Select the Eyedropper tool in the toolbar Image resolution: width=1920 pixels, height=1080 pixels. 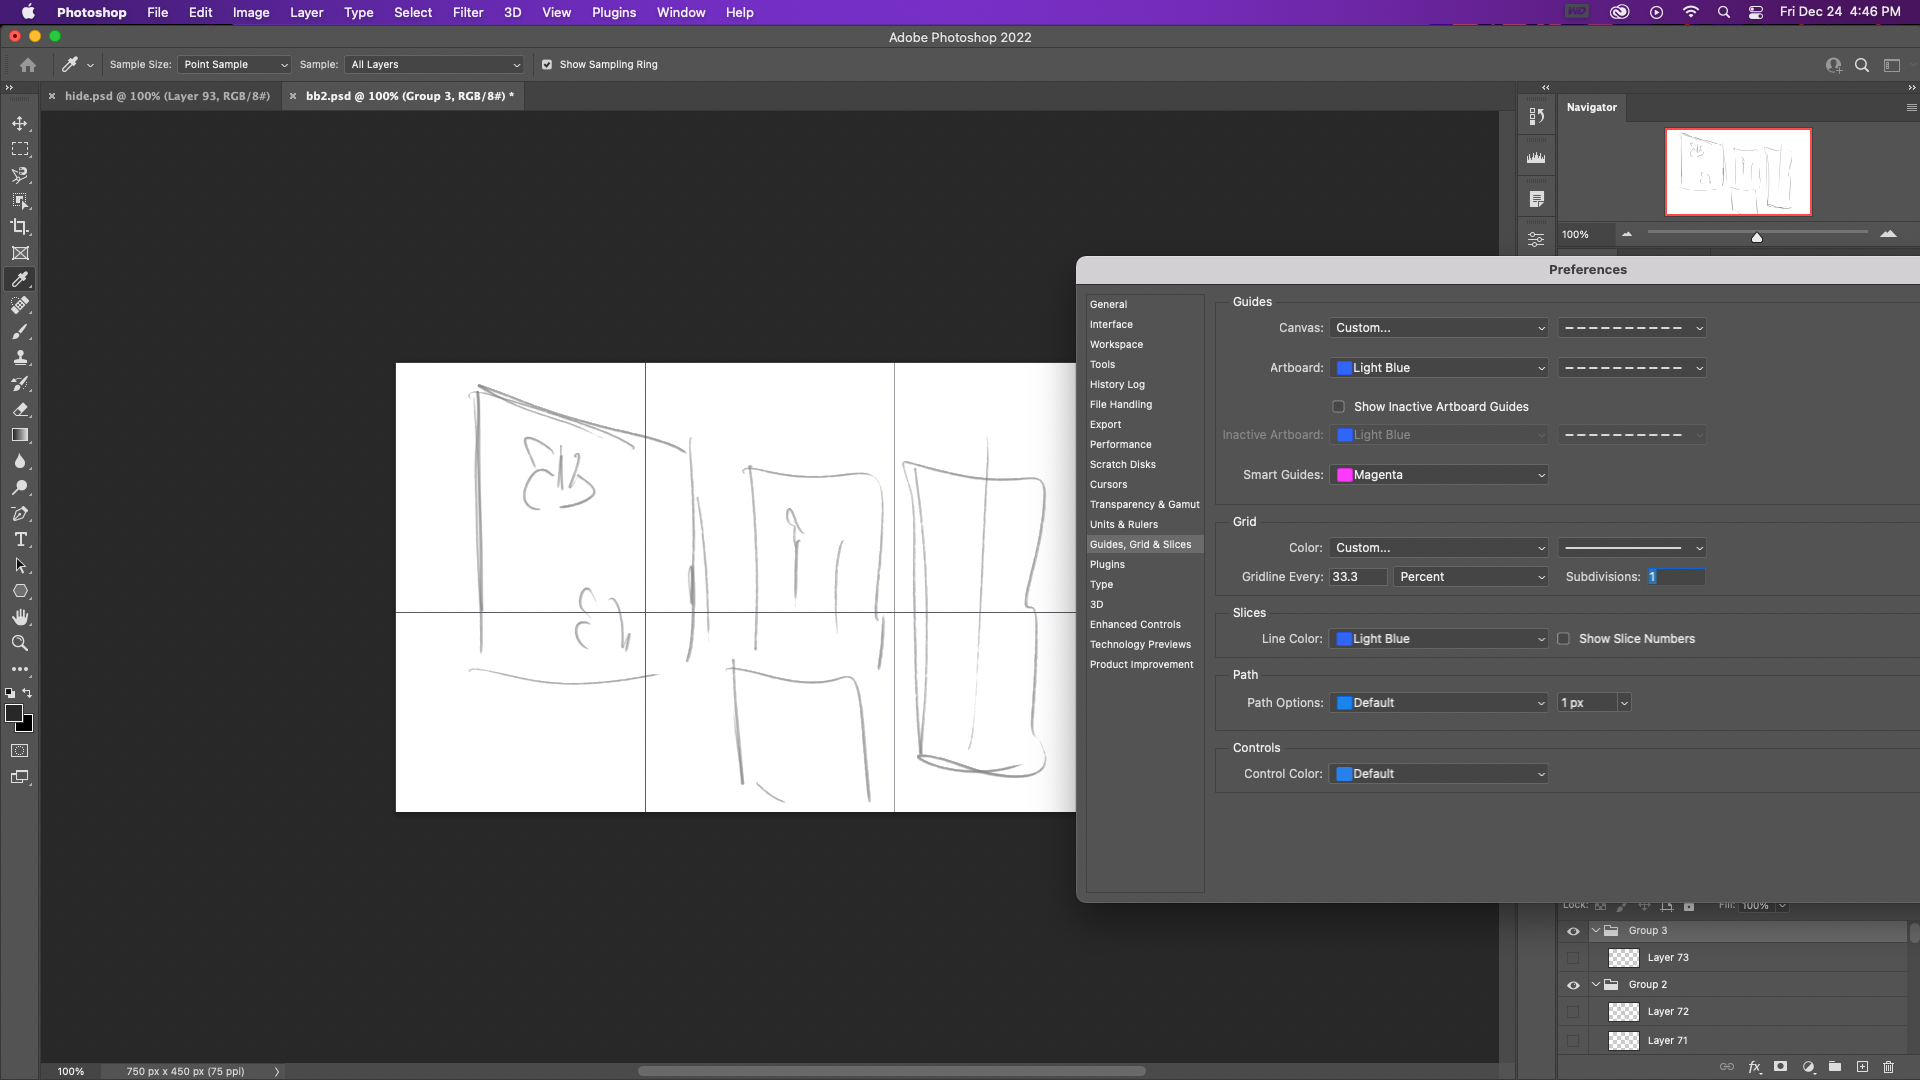[x=20, y=279]
